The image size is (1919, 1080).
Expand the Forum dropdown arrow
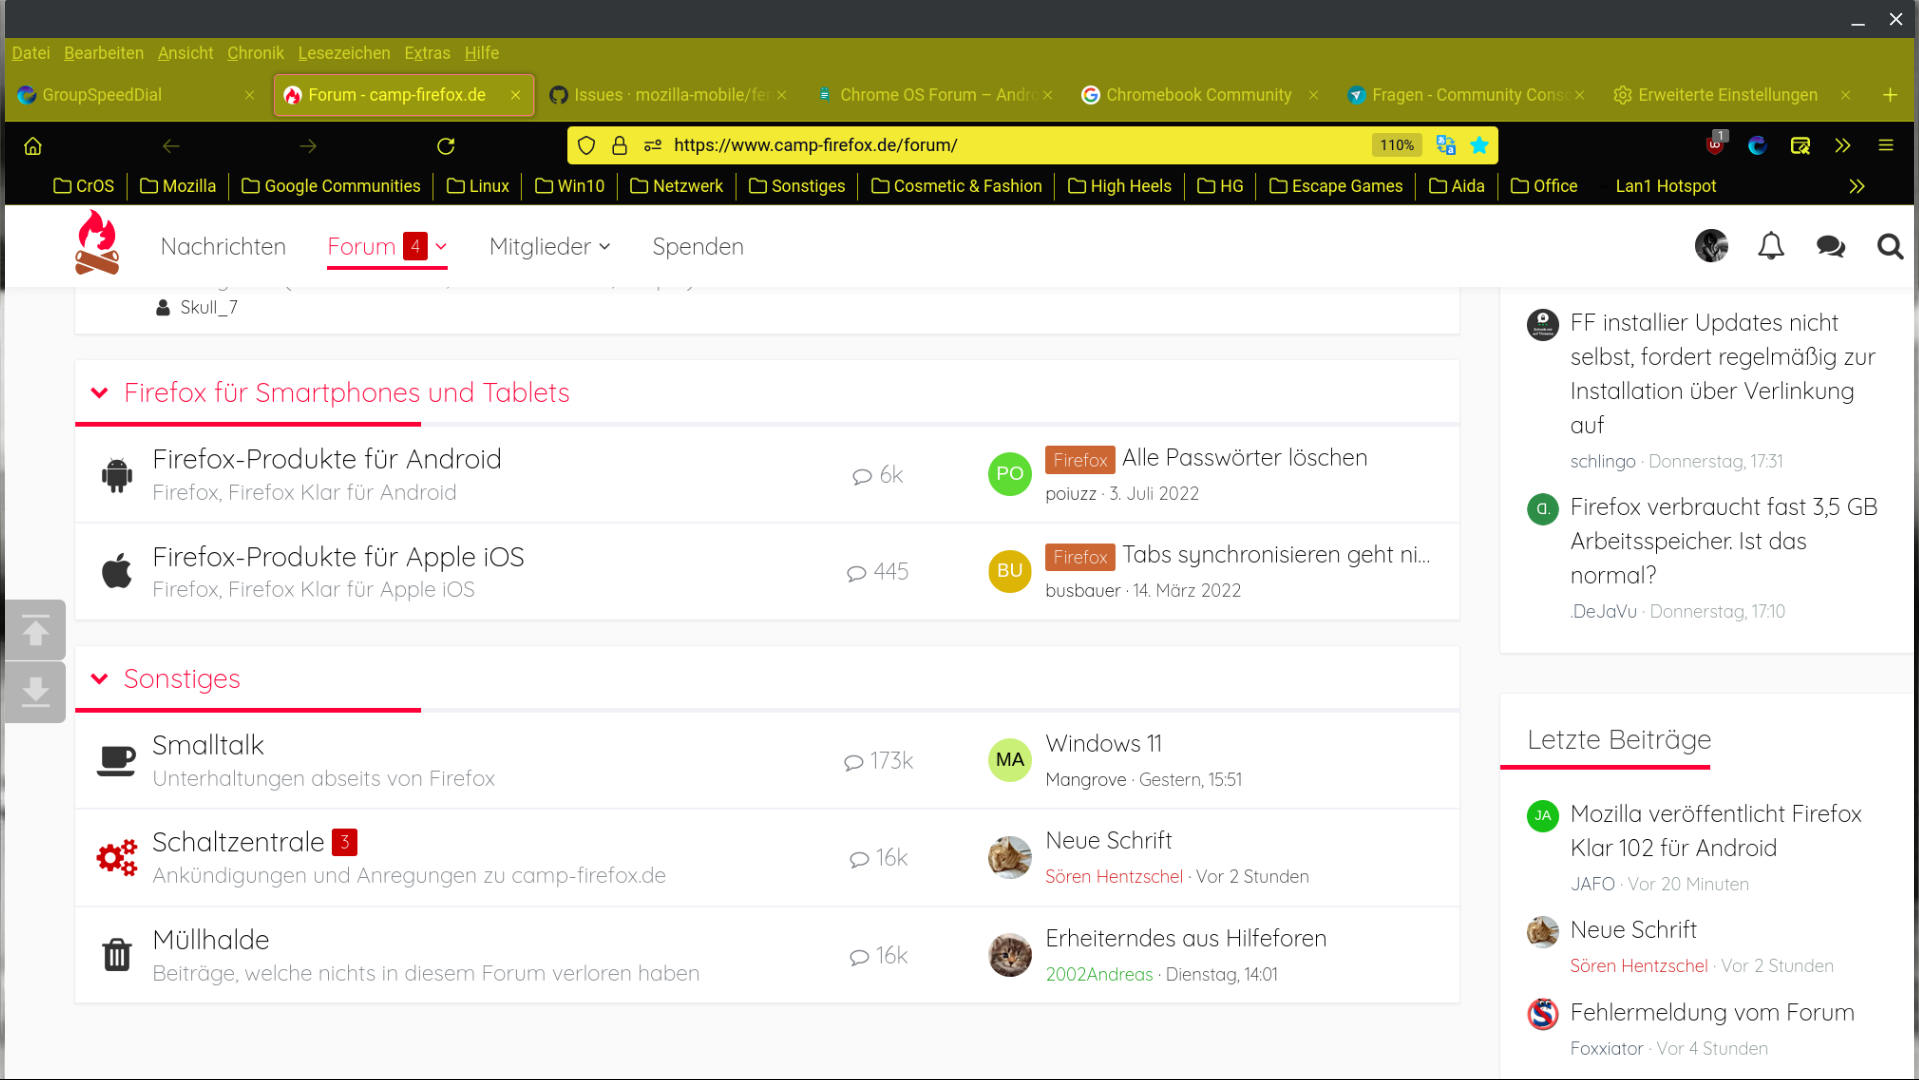coord(441,247)
